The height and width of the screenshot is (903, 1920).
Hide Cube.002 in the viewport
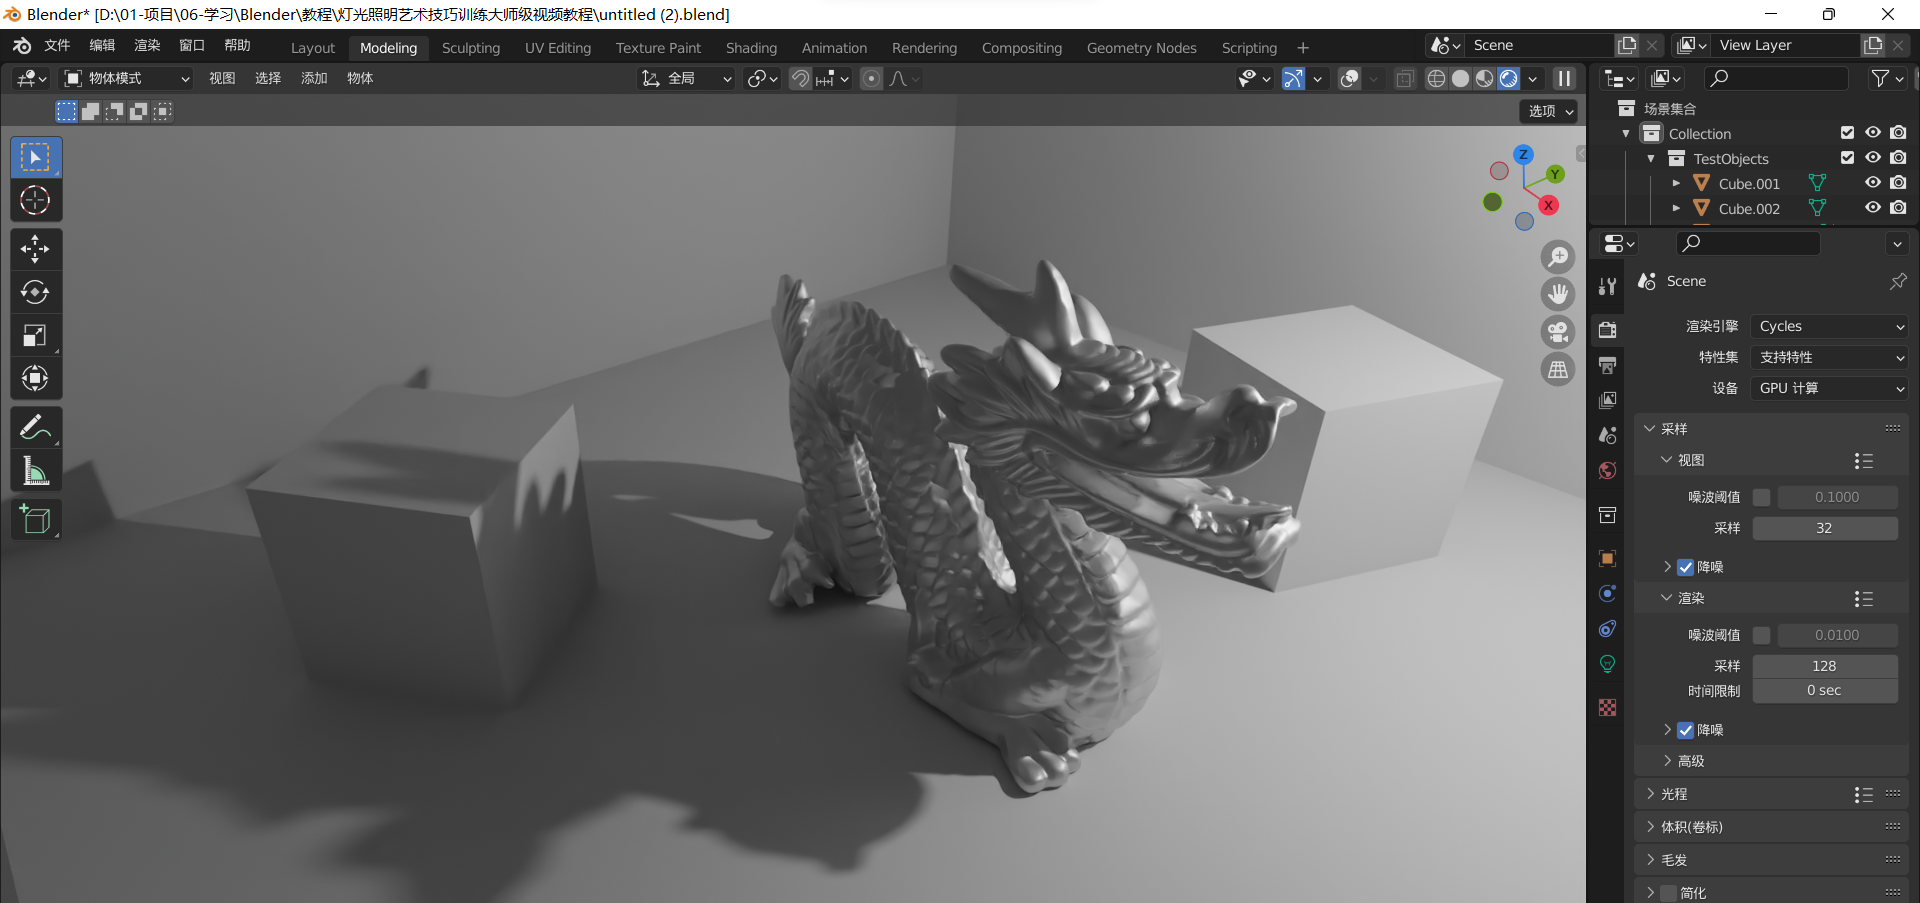[1873, 208]
